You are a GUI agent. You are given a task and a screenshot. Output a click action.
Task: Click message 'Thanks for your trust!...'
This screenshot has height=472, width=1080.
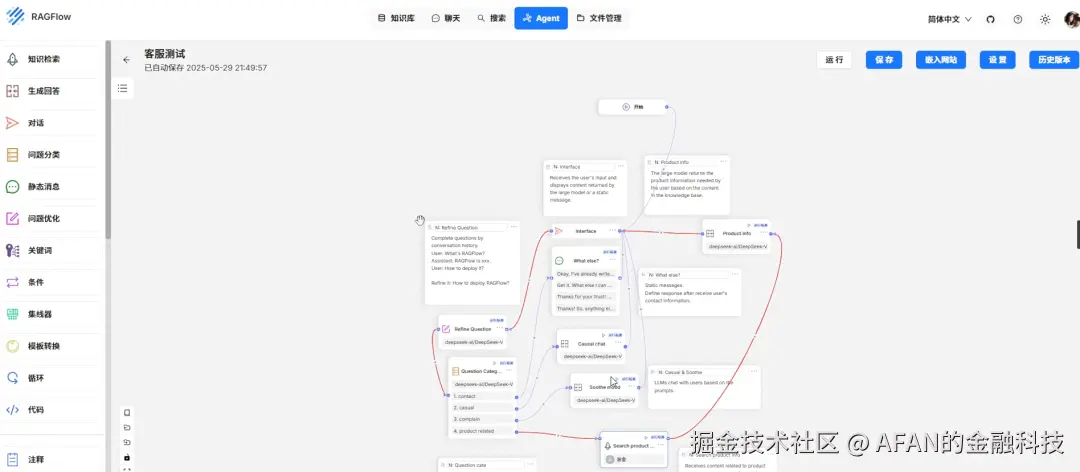(585, 297)
